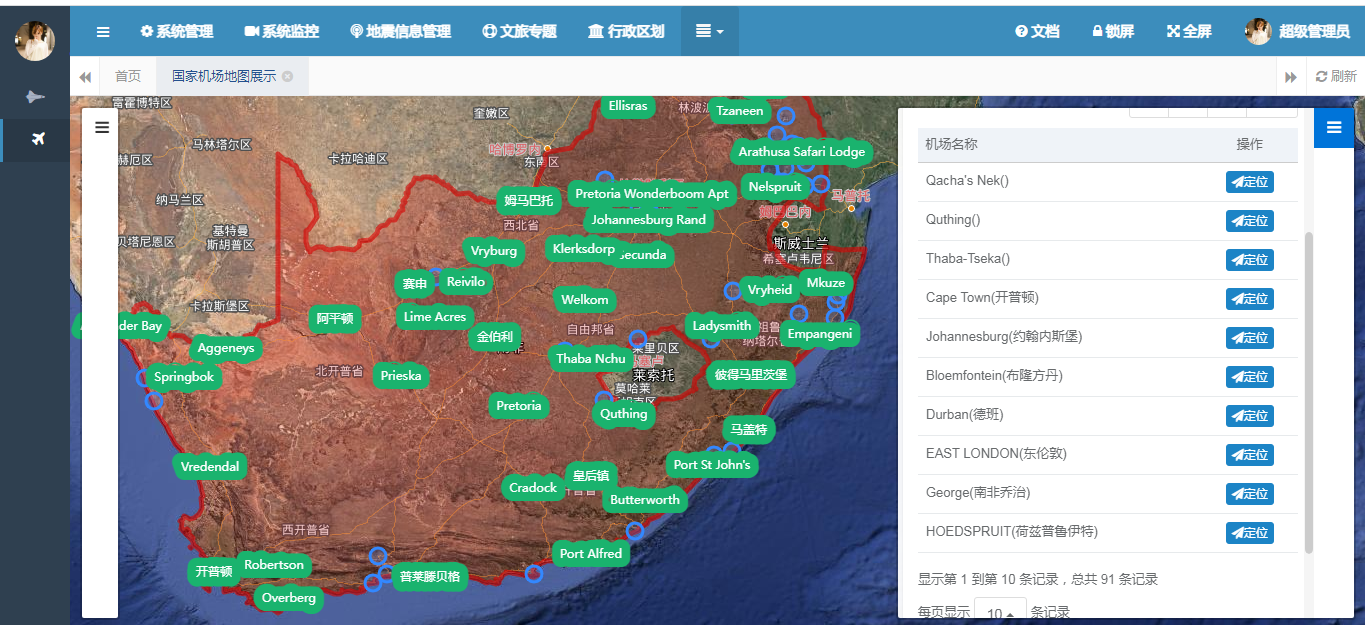
Task: Close the 国家机场地图展示 tab
Action: (x=288, y=76)
